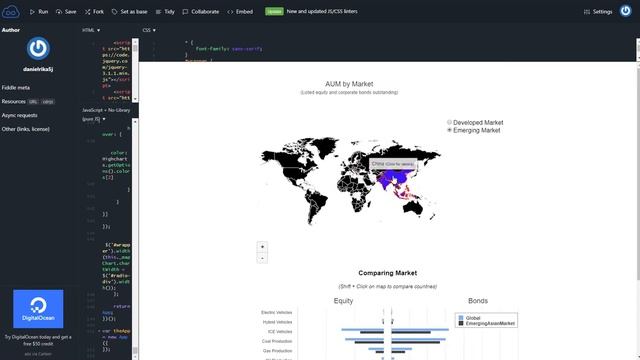Click the Equity chart label
This screenshot has width=640, height=360.
[343, 301]
